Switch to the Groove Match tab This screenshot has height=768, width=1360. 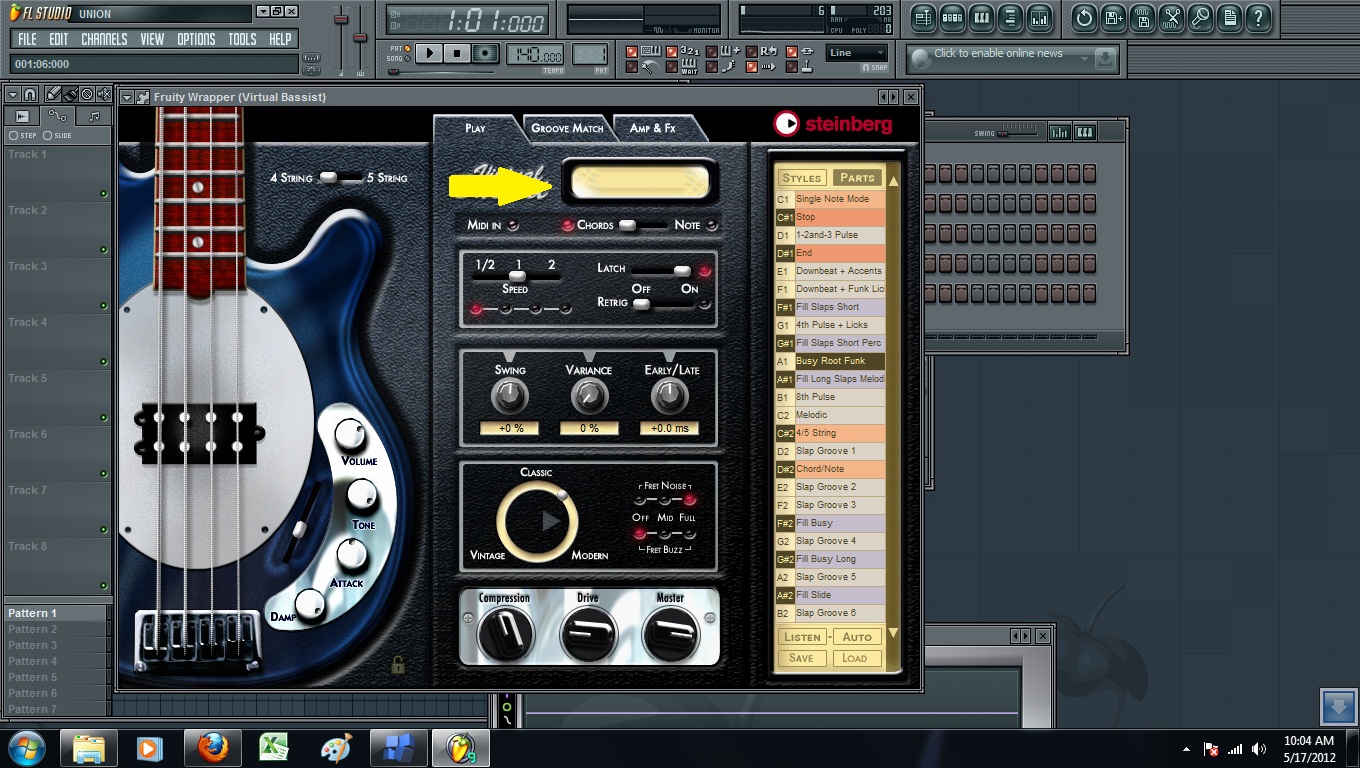click(x=567, y=128)
